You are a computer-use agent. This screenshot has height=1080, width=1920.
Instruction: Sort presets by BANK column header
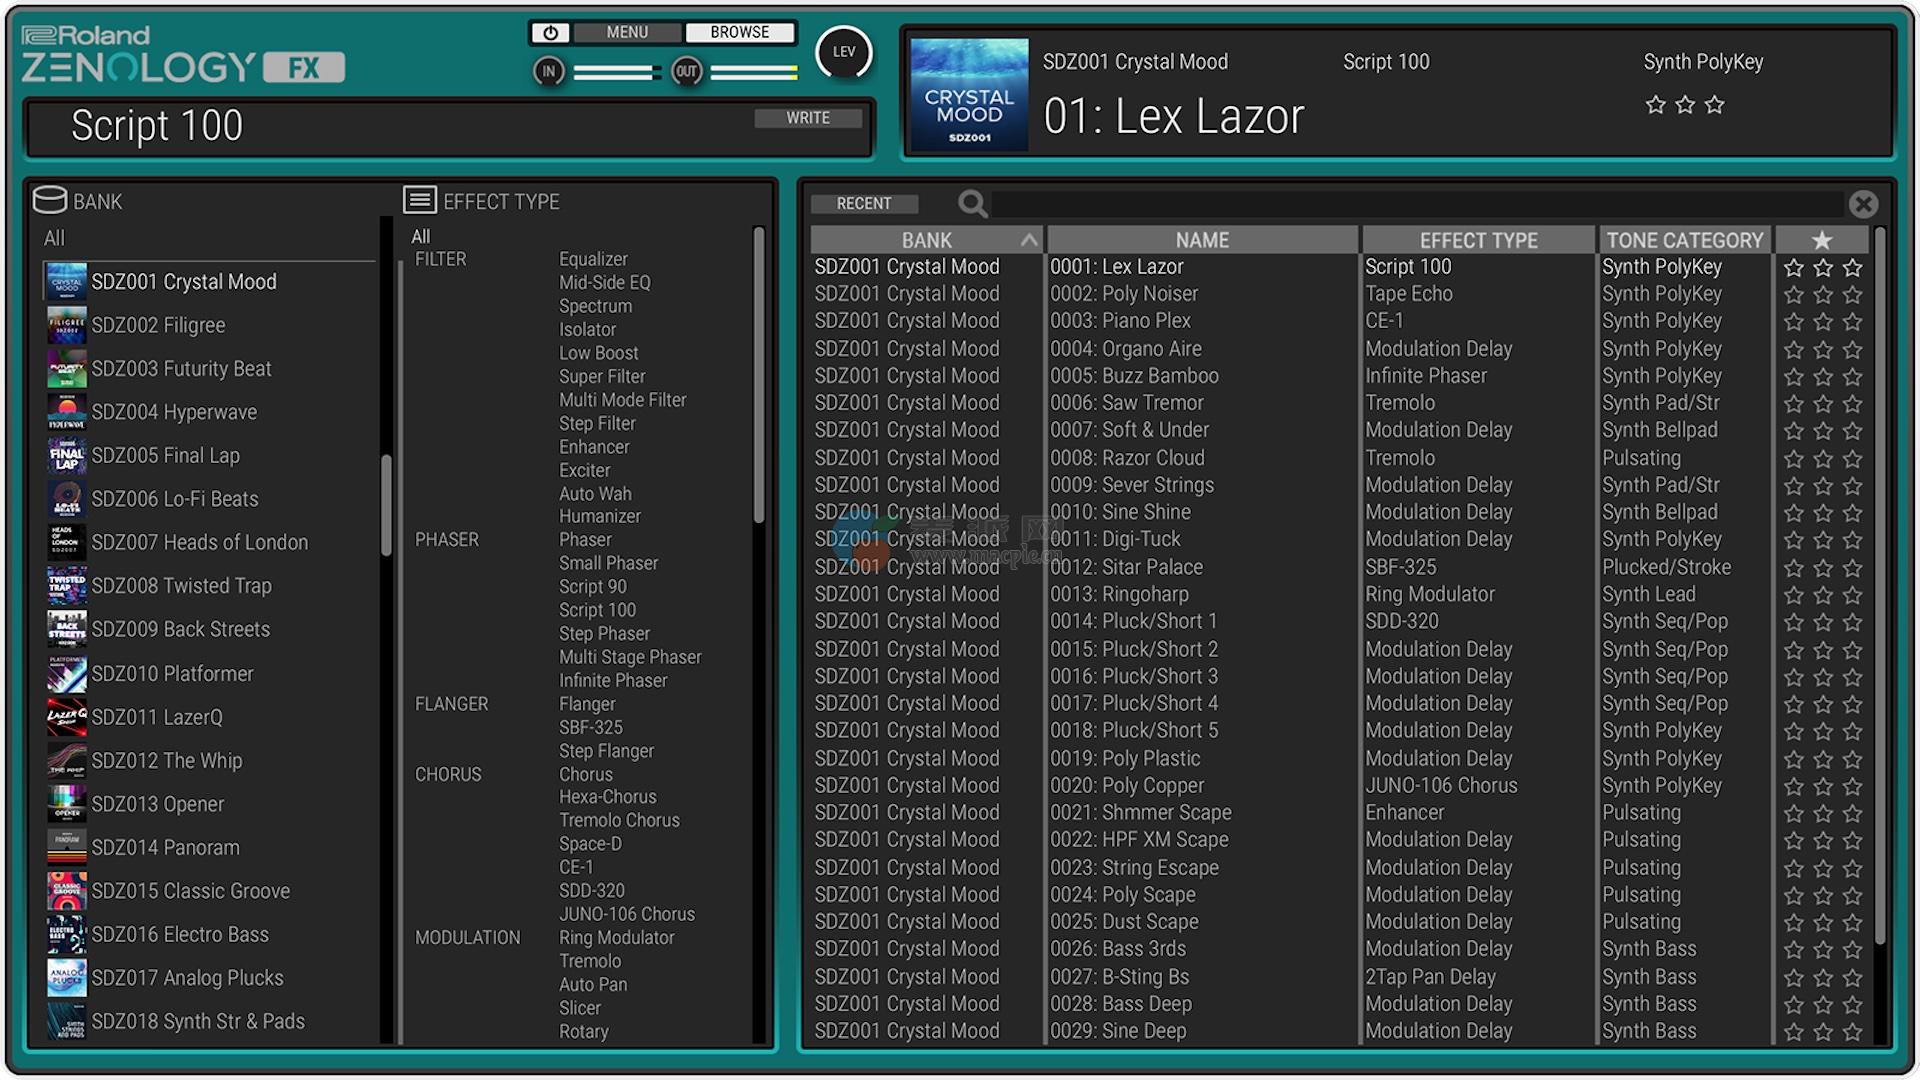pos(926,240)
